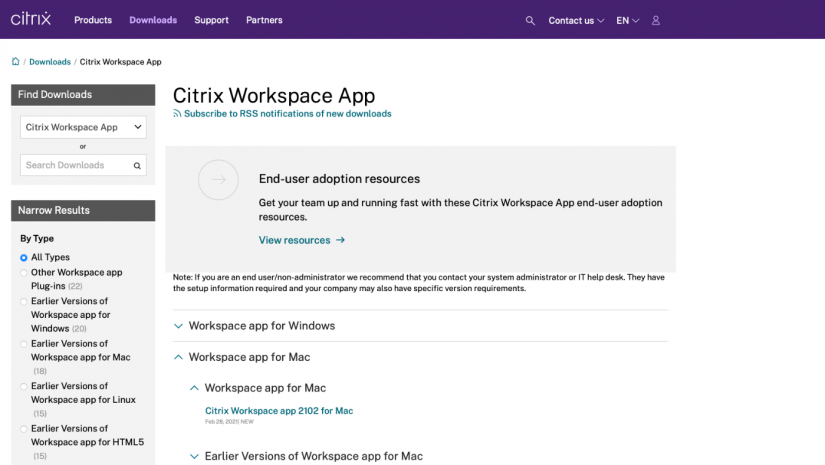This screenshot has height=465, width=825.
Task: Click Downloads breadcrumb link
Action: (x=50, y=62)
